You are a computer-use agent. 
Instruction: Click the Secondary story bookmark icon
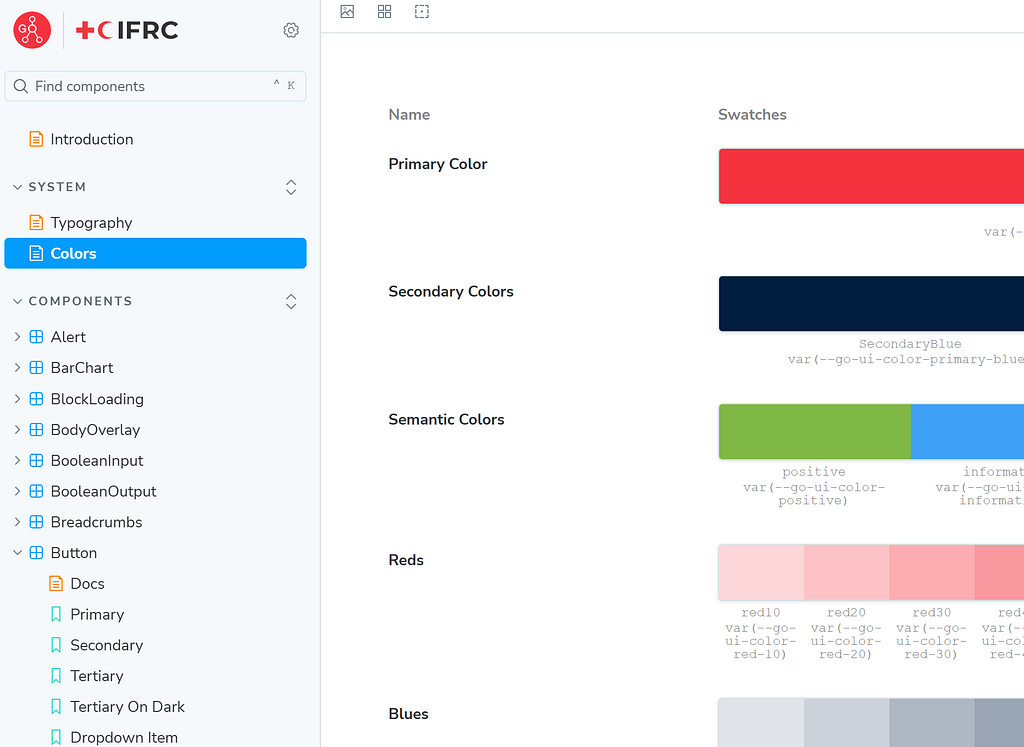pos(56,645)
